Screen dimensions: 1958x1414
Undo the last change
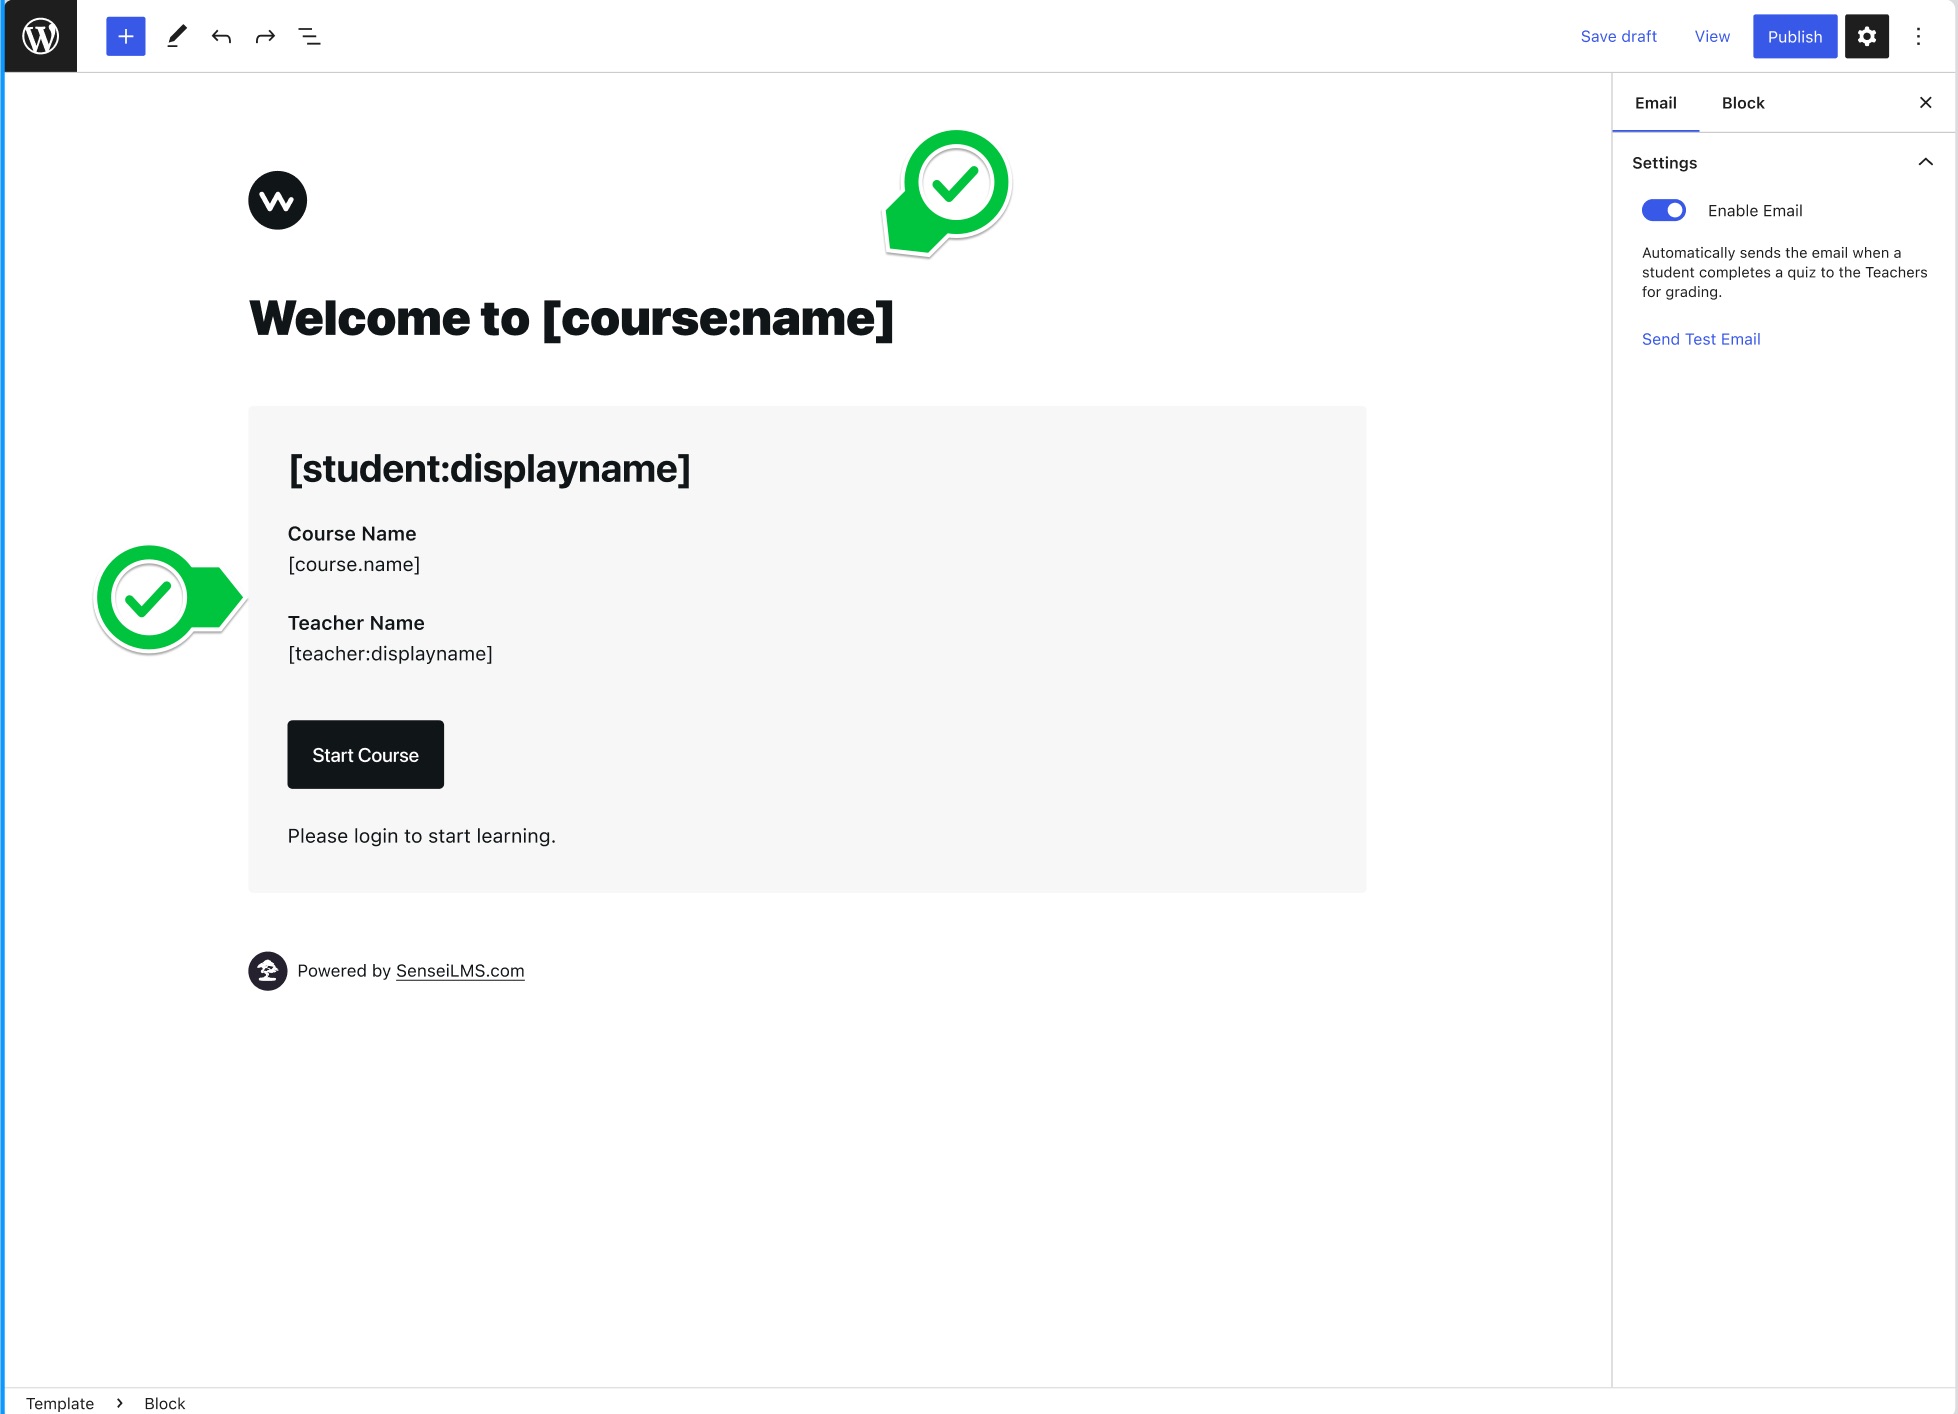pos(221,36)
